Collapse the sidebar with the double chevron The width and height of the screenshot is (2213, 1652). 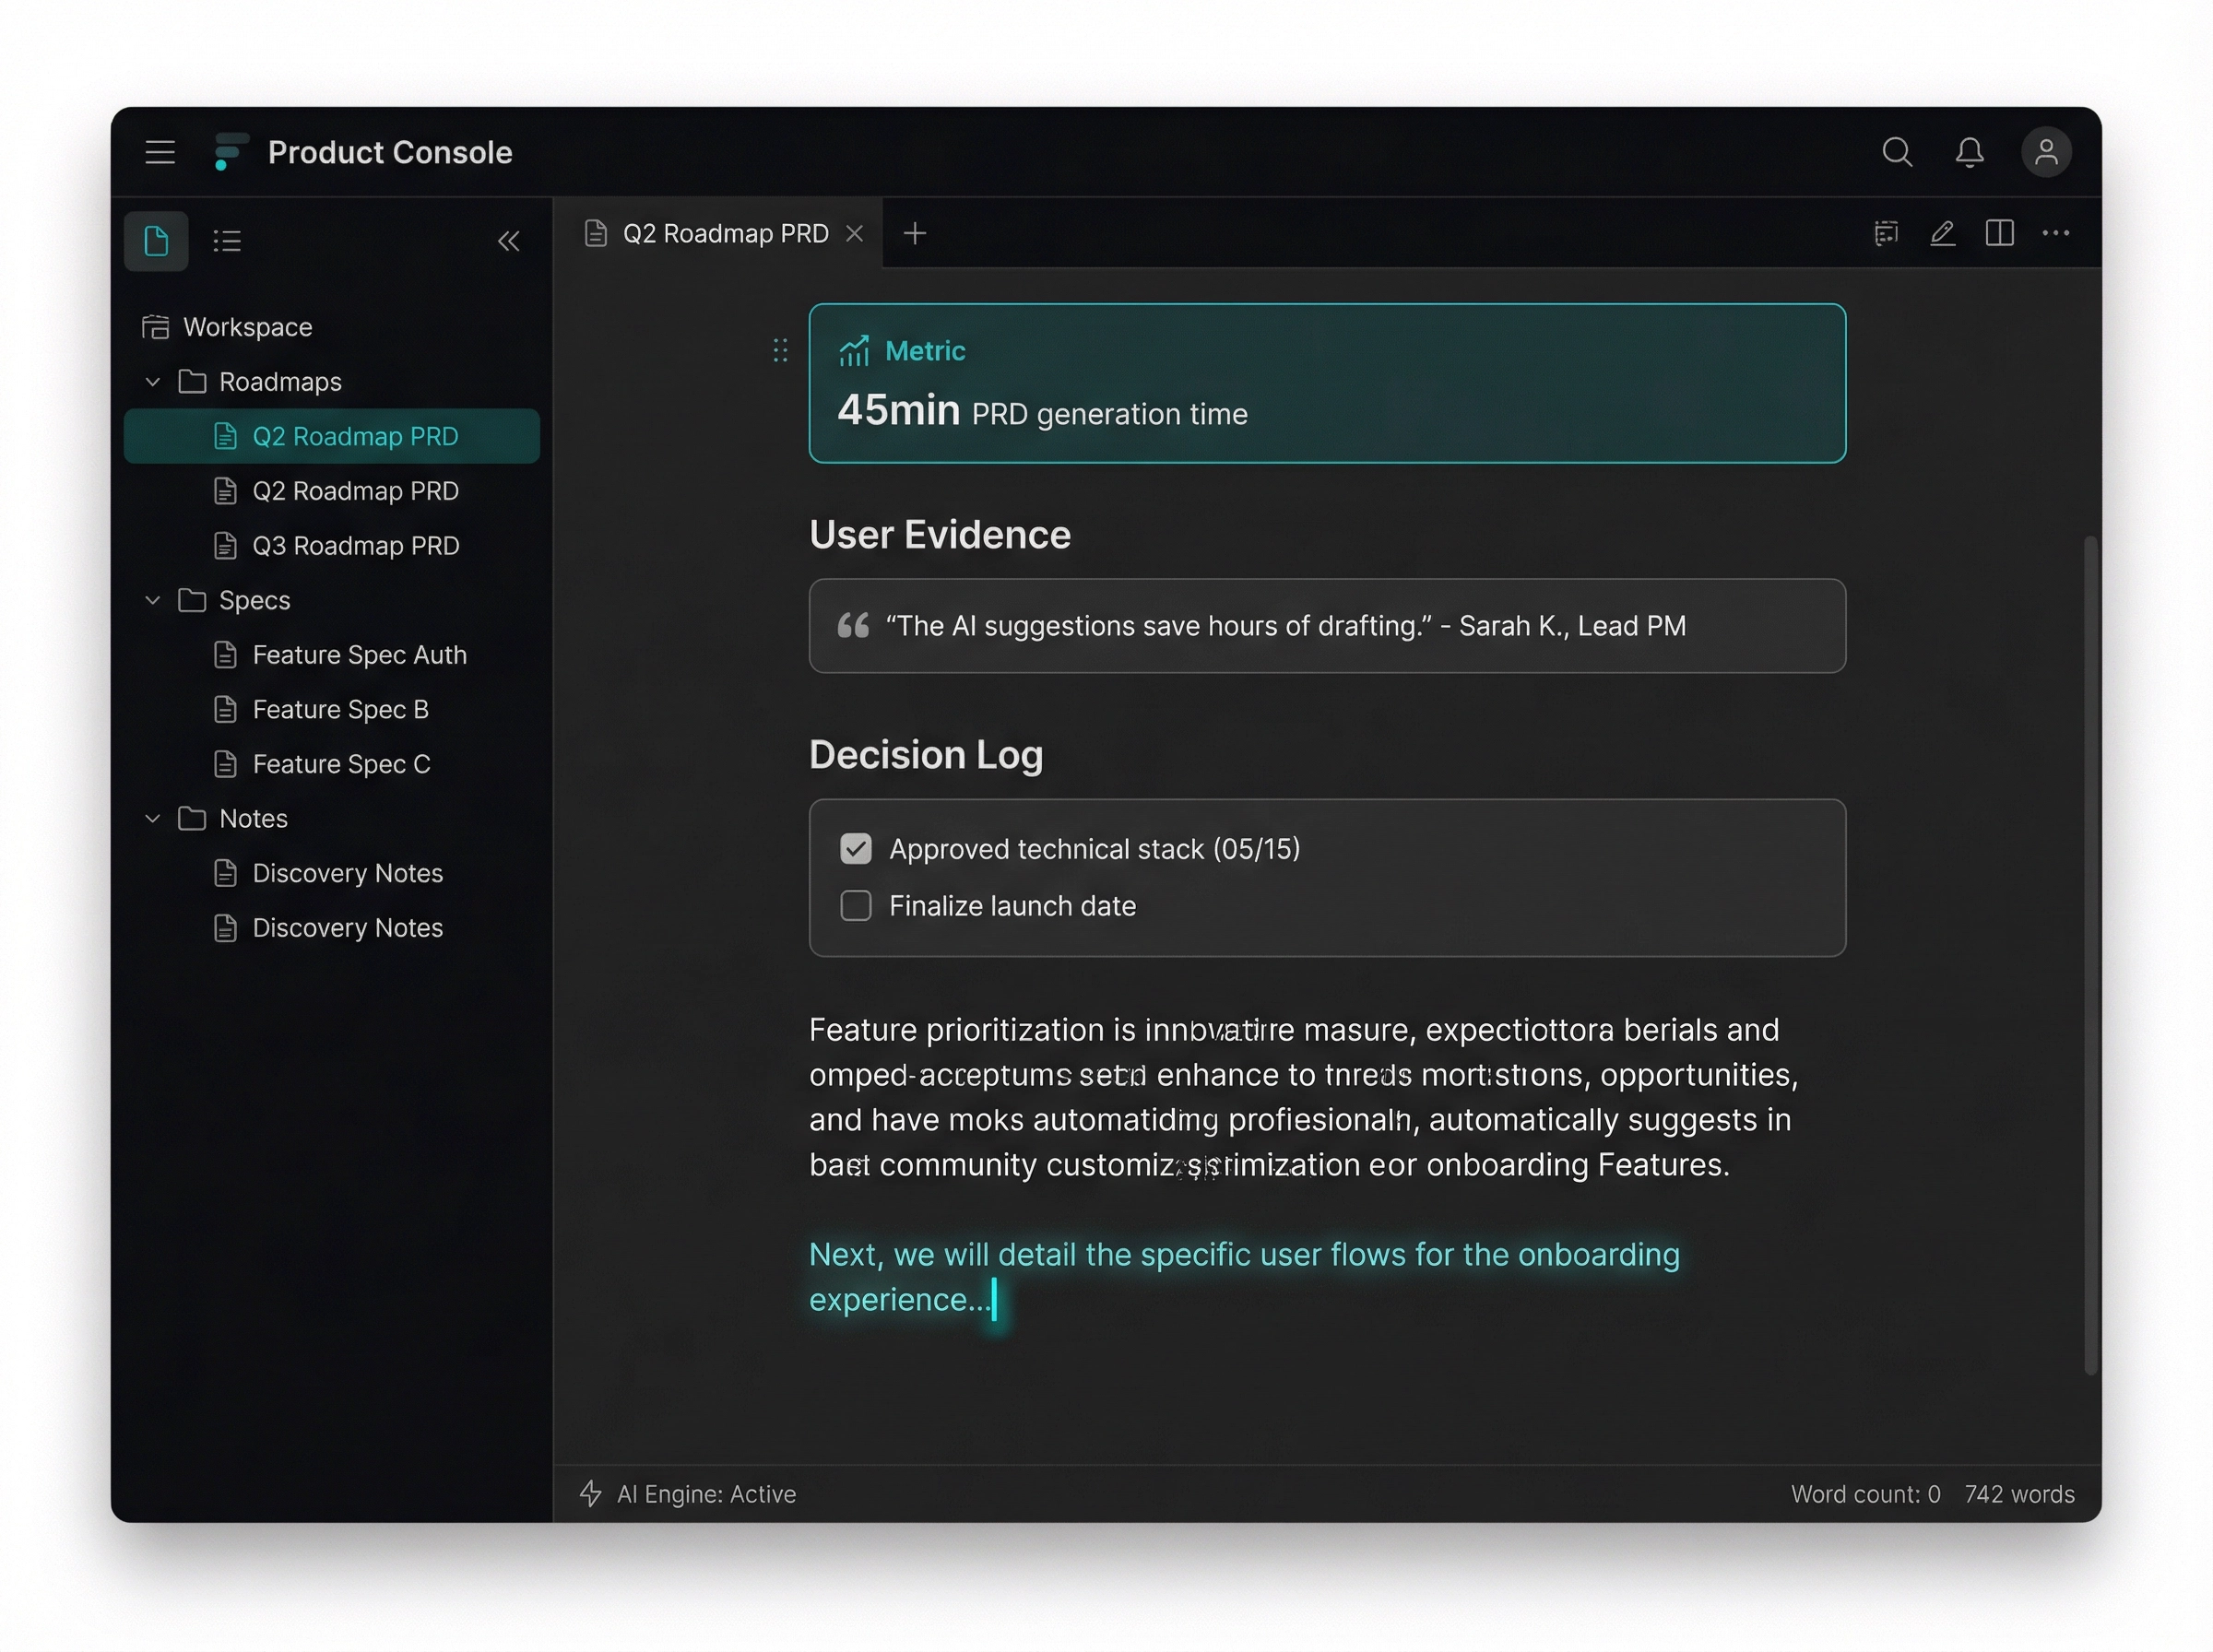[509, 241]
